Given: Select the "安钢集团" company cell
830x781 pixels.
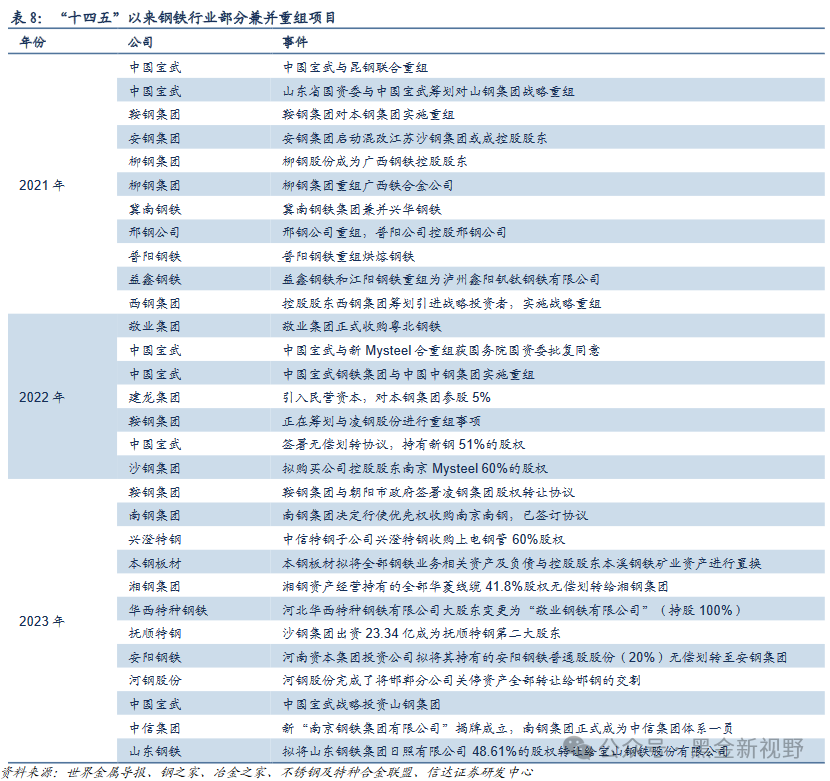Looking at the screenshot, I should tap(155, 138).
